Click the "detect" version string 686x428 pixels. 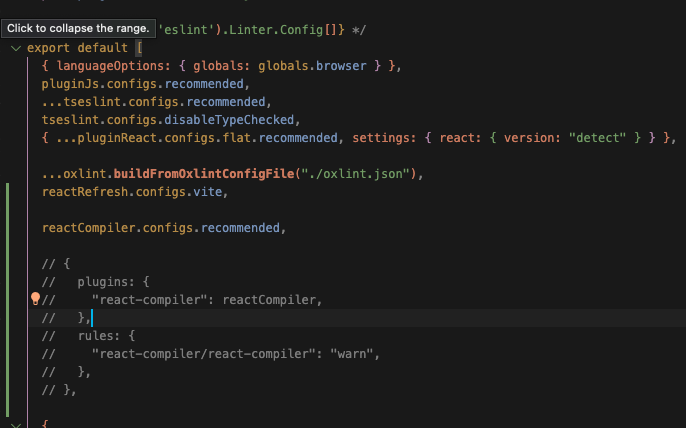(598, 138)
